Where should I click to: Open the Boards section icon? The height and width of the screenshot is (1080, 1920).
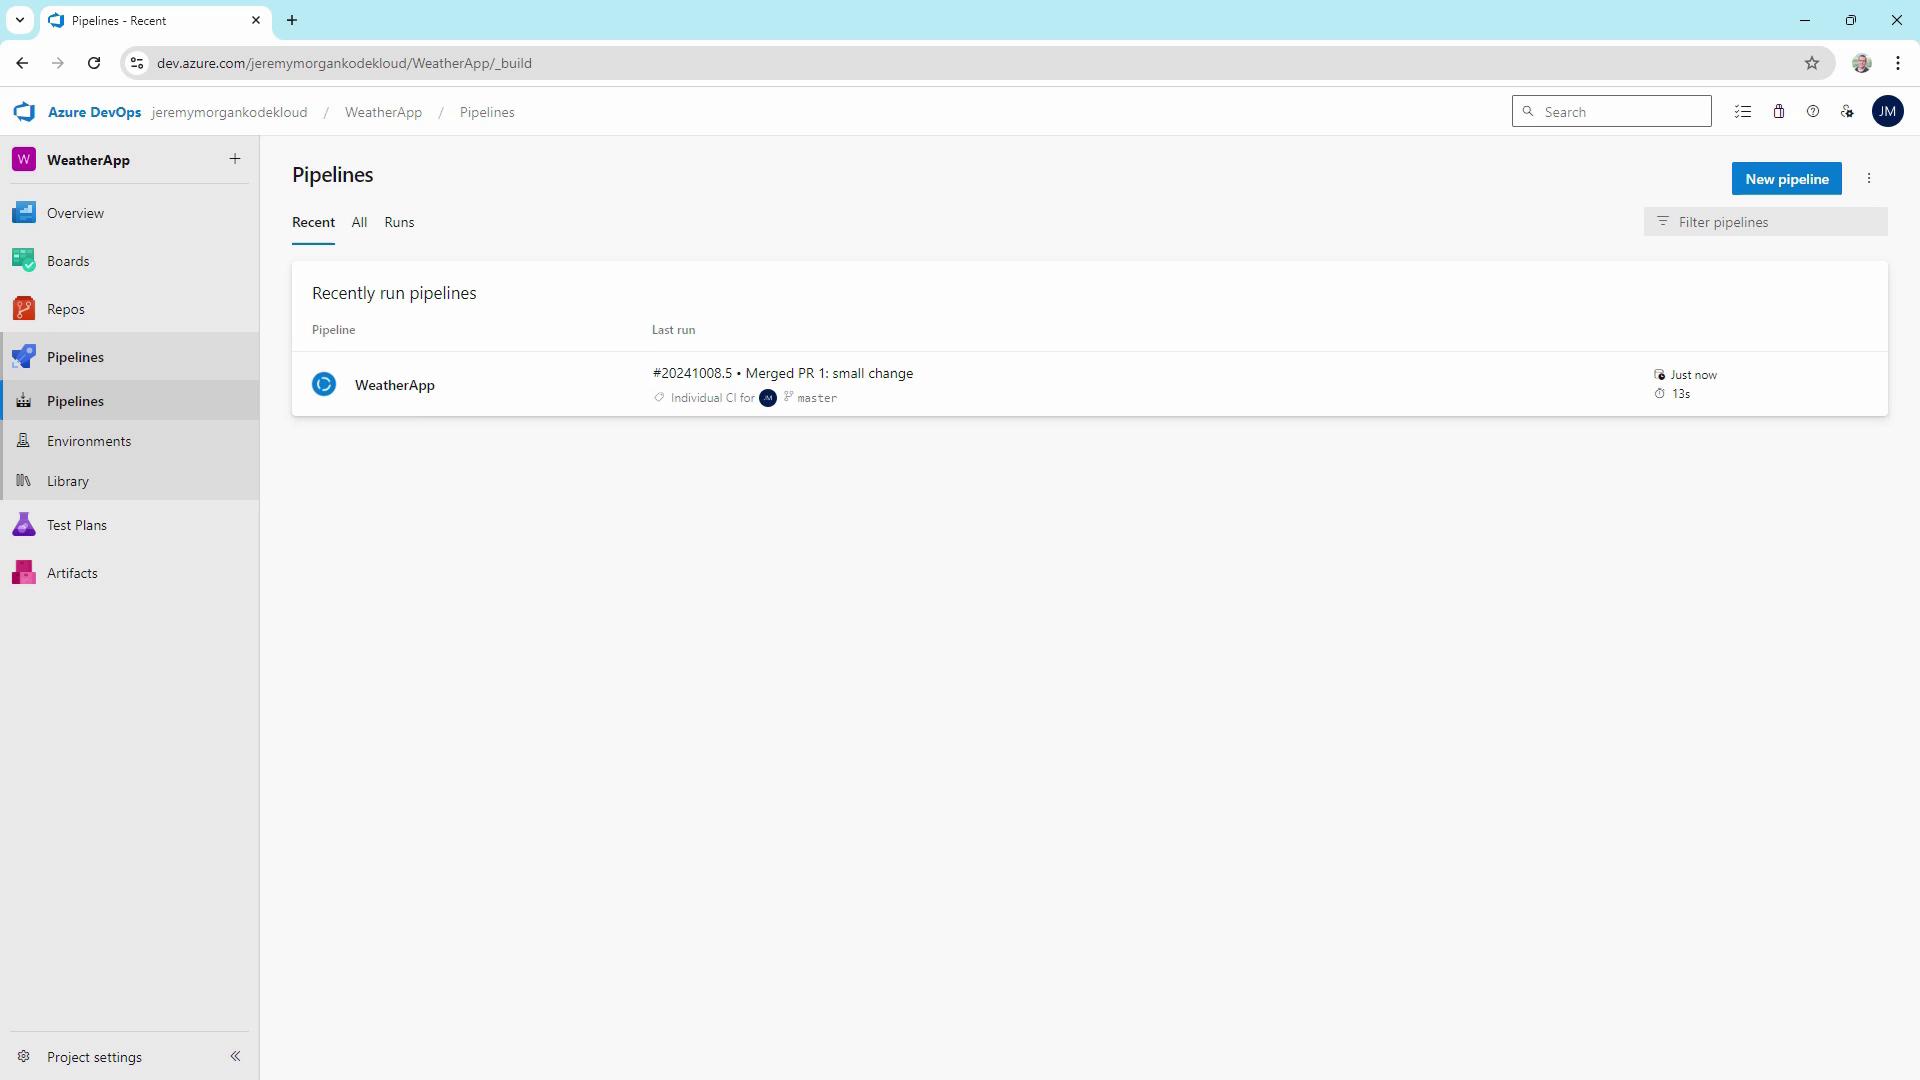click(24, 261)
